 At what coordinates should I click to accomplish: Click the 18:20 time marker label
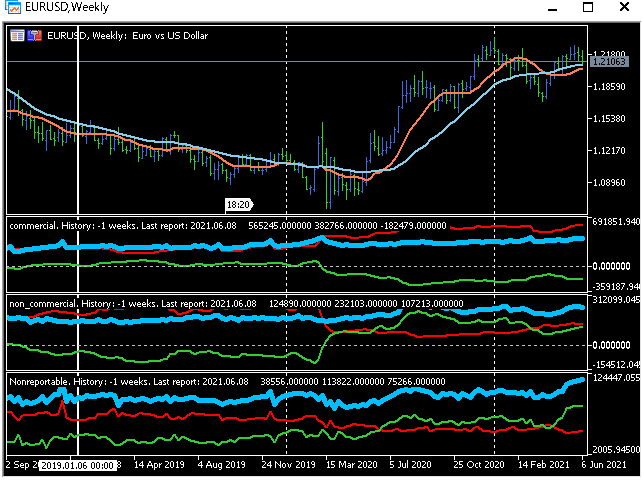[239, 204]
